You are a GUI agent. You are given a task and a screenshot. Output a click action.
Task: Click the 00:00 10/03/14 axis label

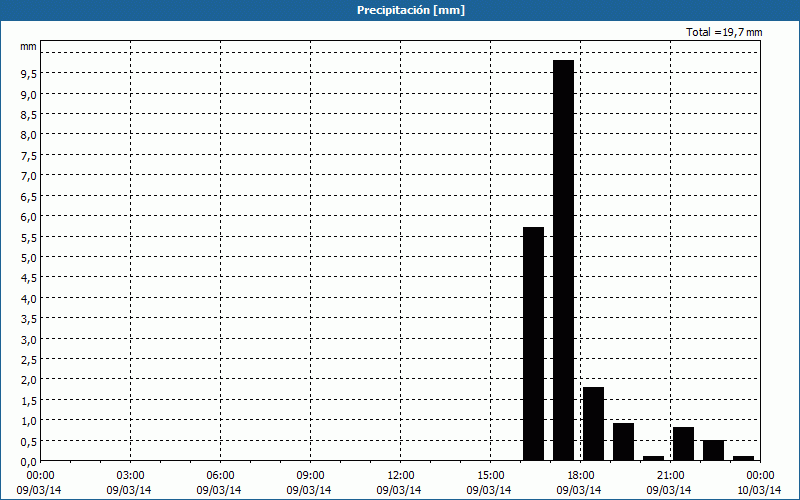coord(760,483)
